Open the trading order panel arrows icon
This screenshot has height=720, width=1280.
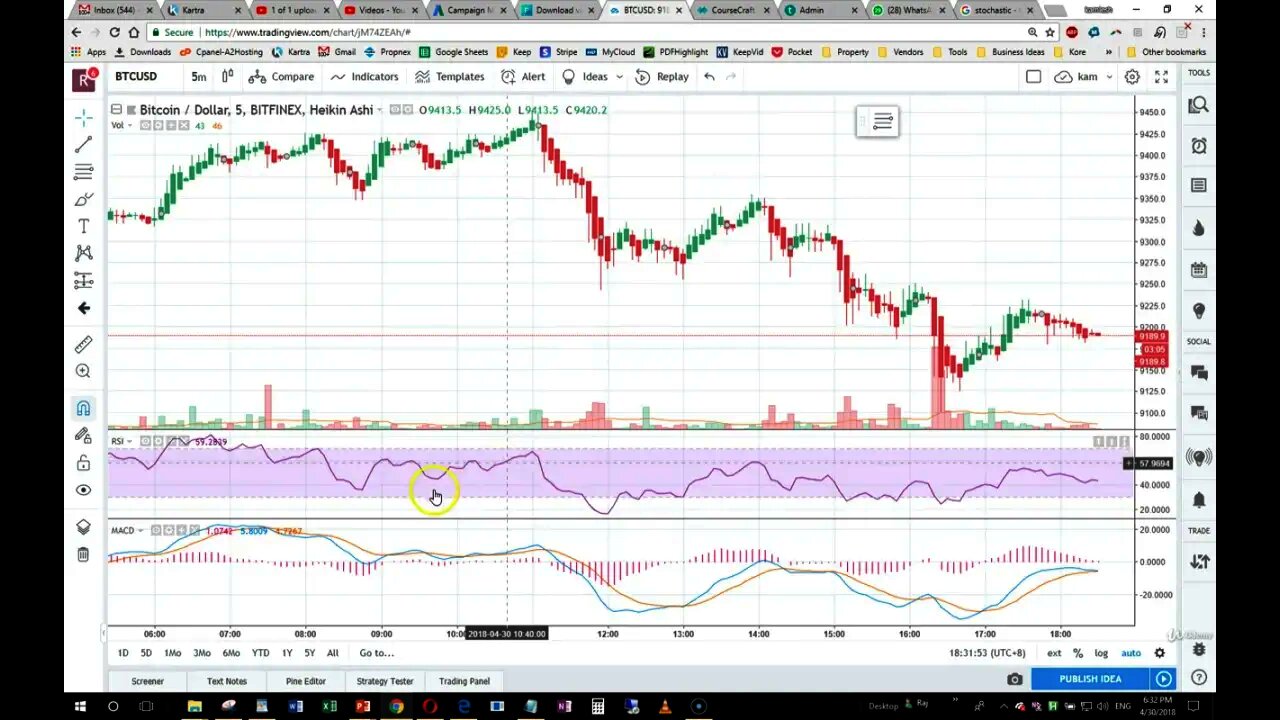pyautogui.click(x=1198, y=561)
